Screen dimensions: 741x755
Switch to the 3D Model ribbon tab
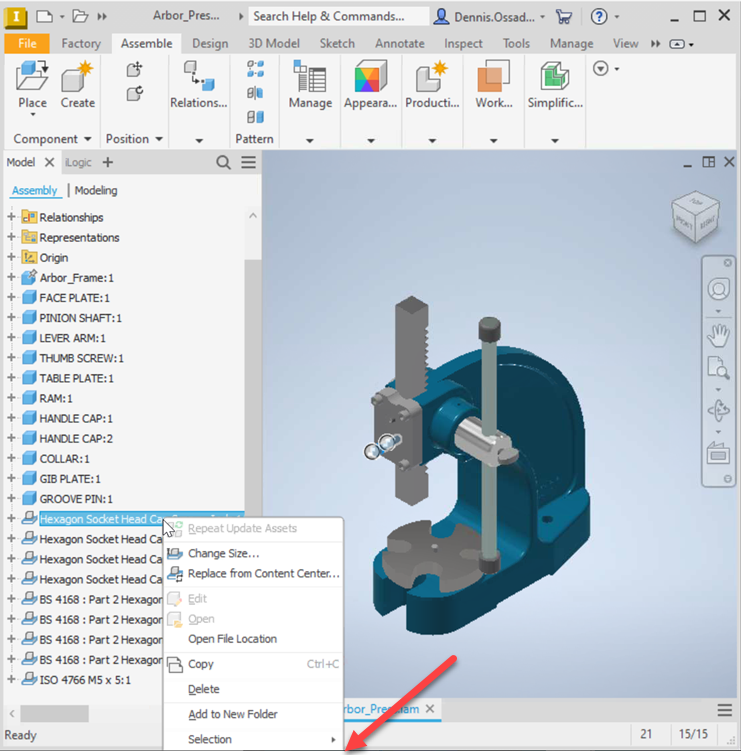274,44
